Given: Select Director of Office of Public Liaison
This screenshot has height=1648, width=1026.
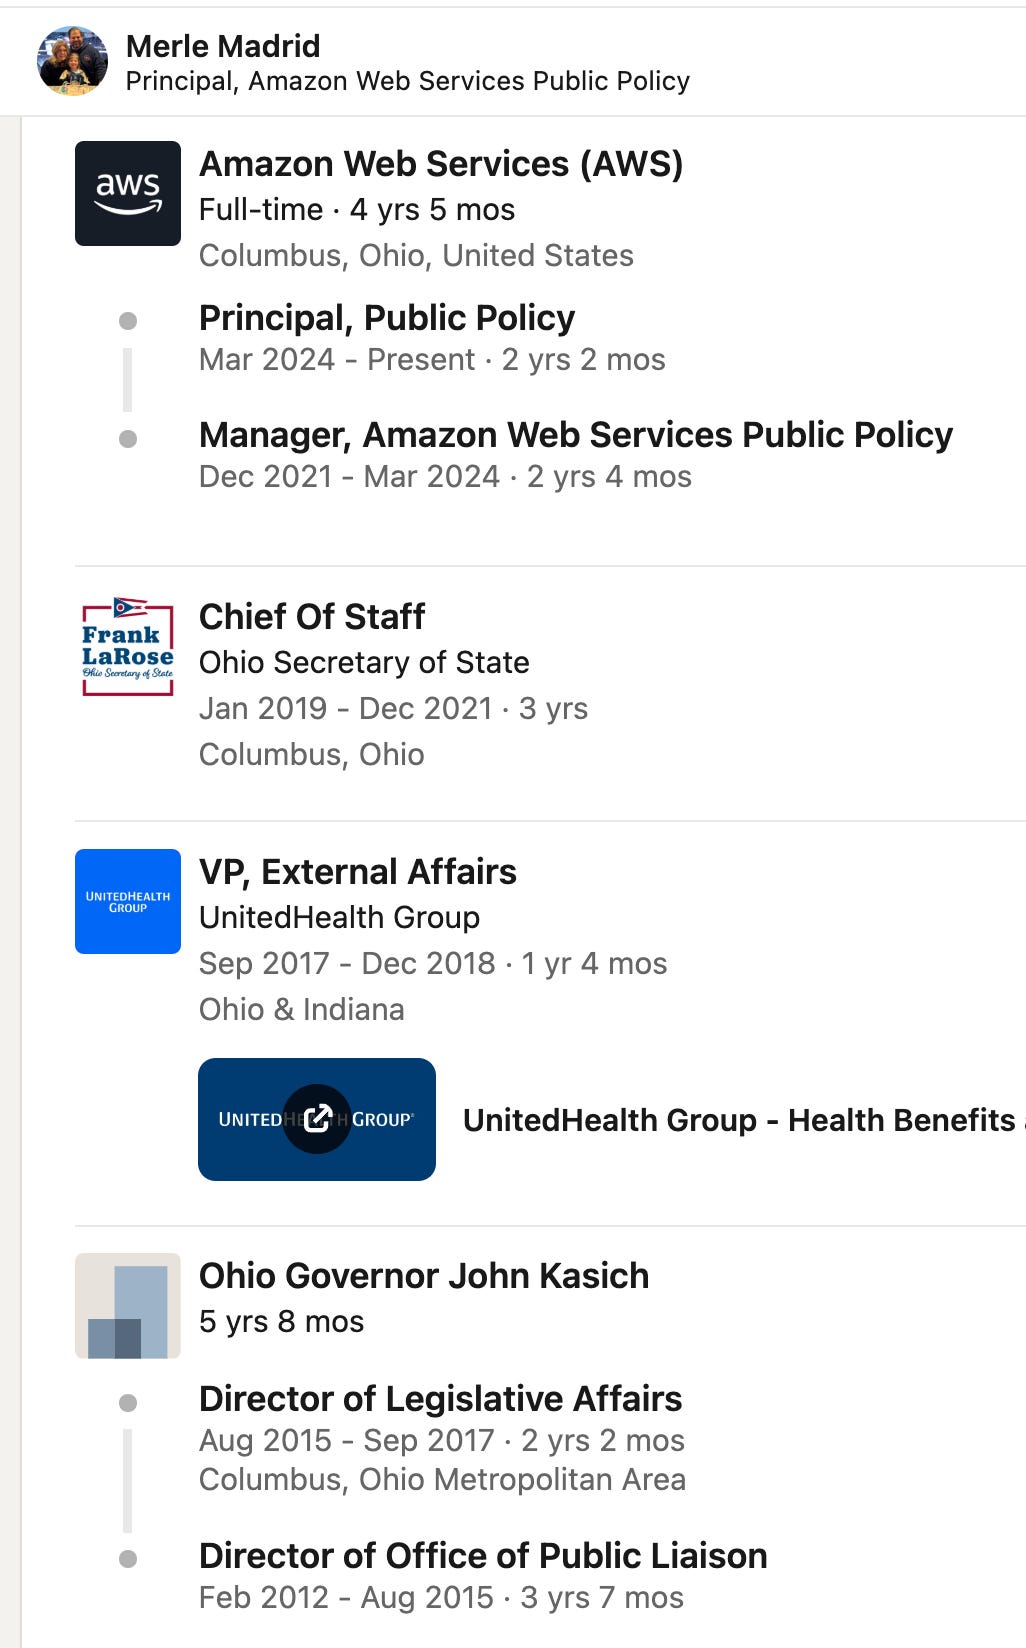Looking at the screenshot, I should coord(483,1556).
